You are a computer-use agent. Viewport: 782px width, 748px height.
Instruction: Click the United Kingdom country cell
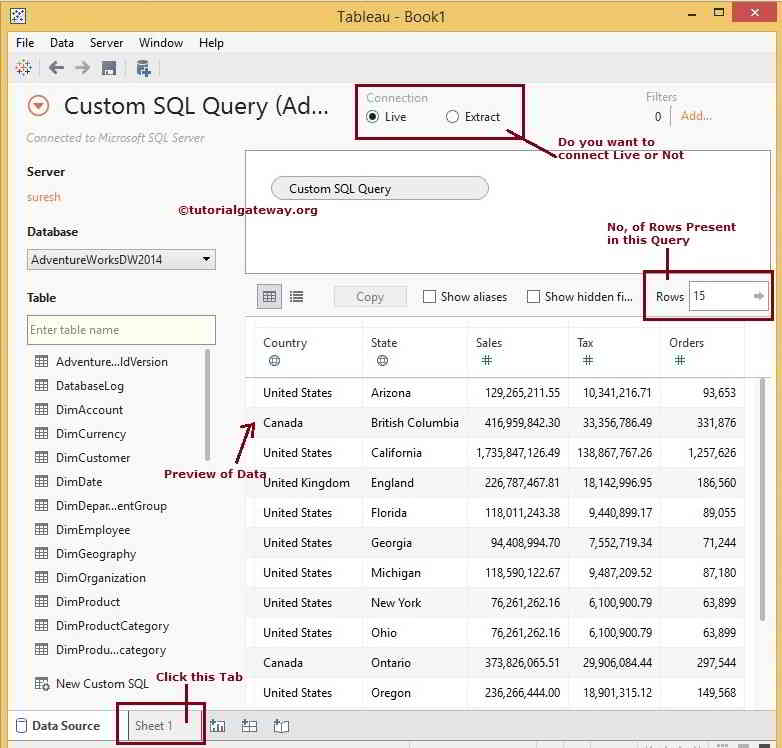(306, 483)
